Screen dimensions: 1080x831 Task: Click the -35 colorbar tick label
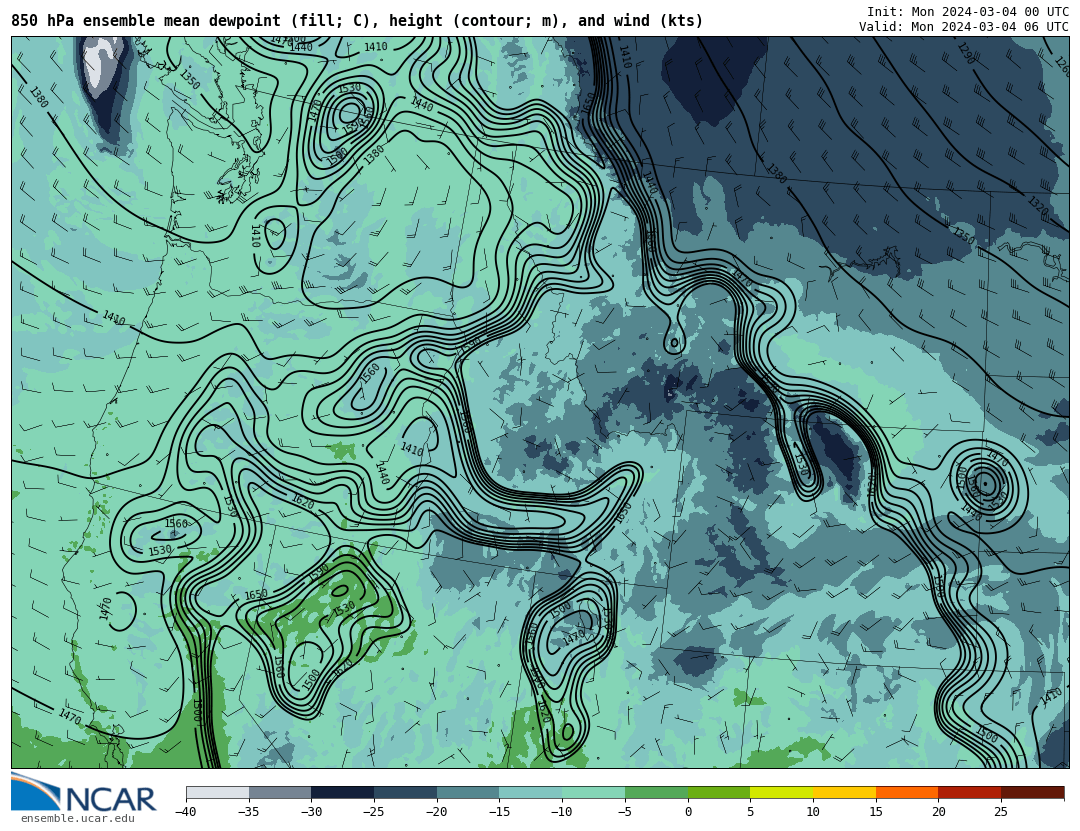(249, 812)
